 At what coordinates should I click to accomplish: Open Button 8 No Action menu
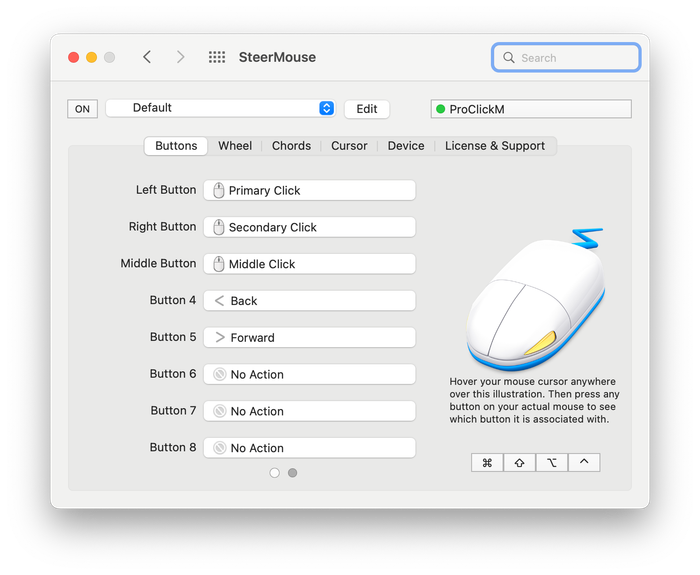309,447
